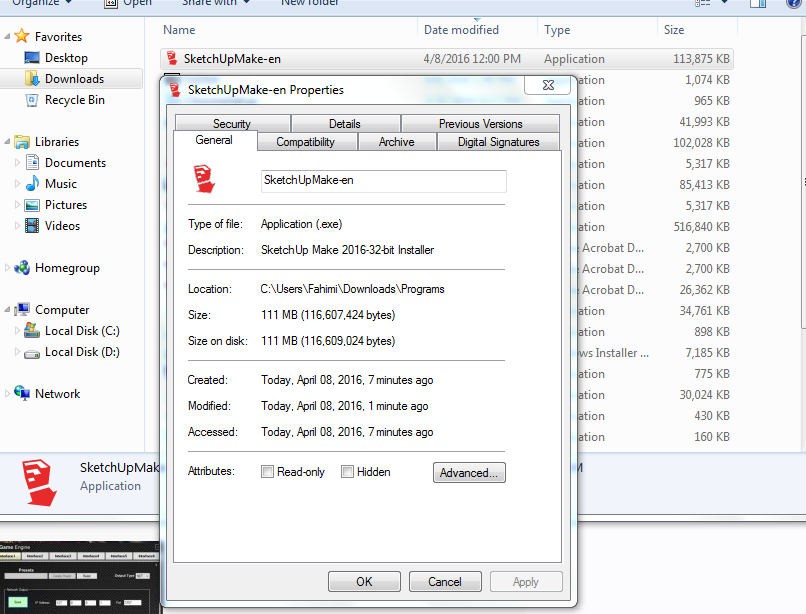Switch to the Security tab
The image size is (806, 614).
[232, 123]
